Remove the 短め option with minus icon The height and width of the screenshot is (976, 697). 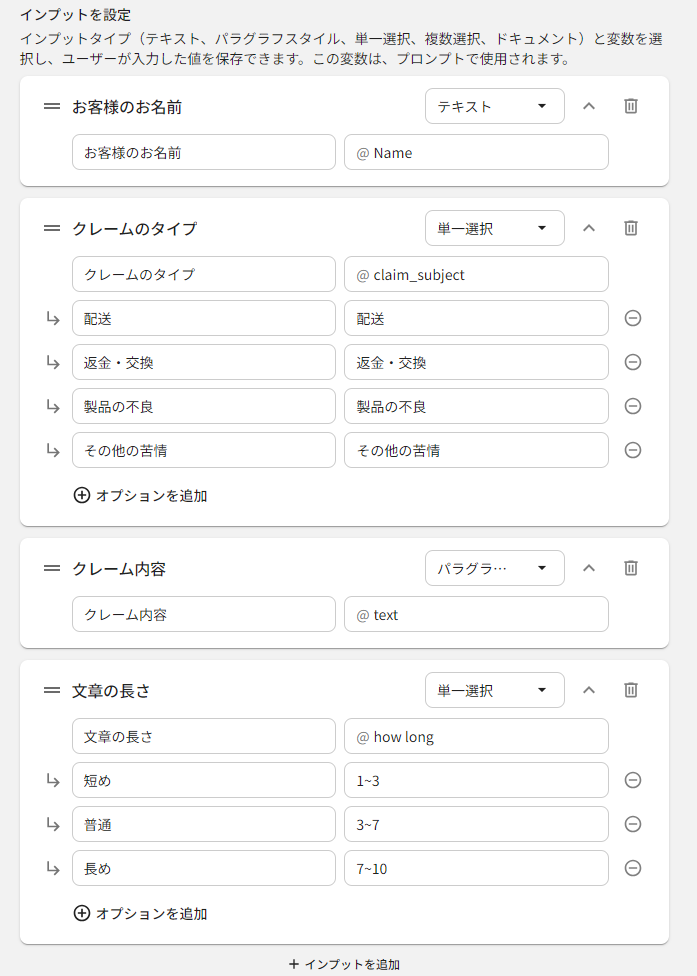tap(632, 780)
